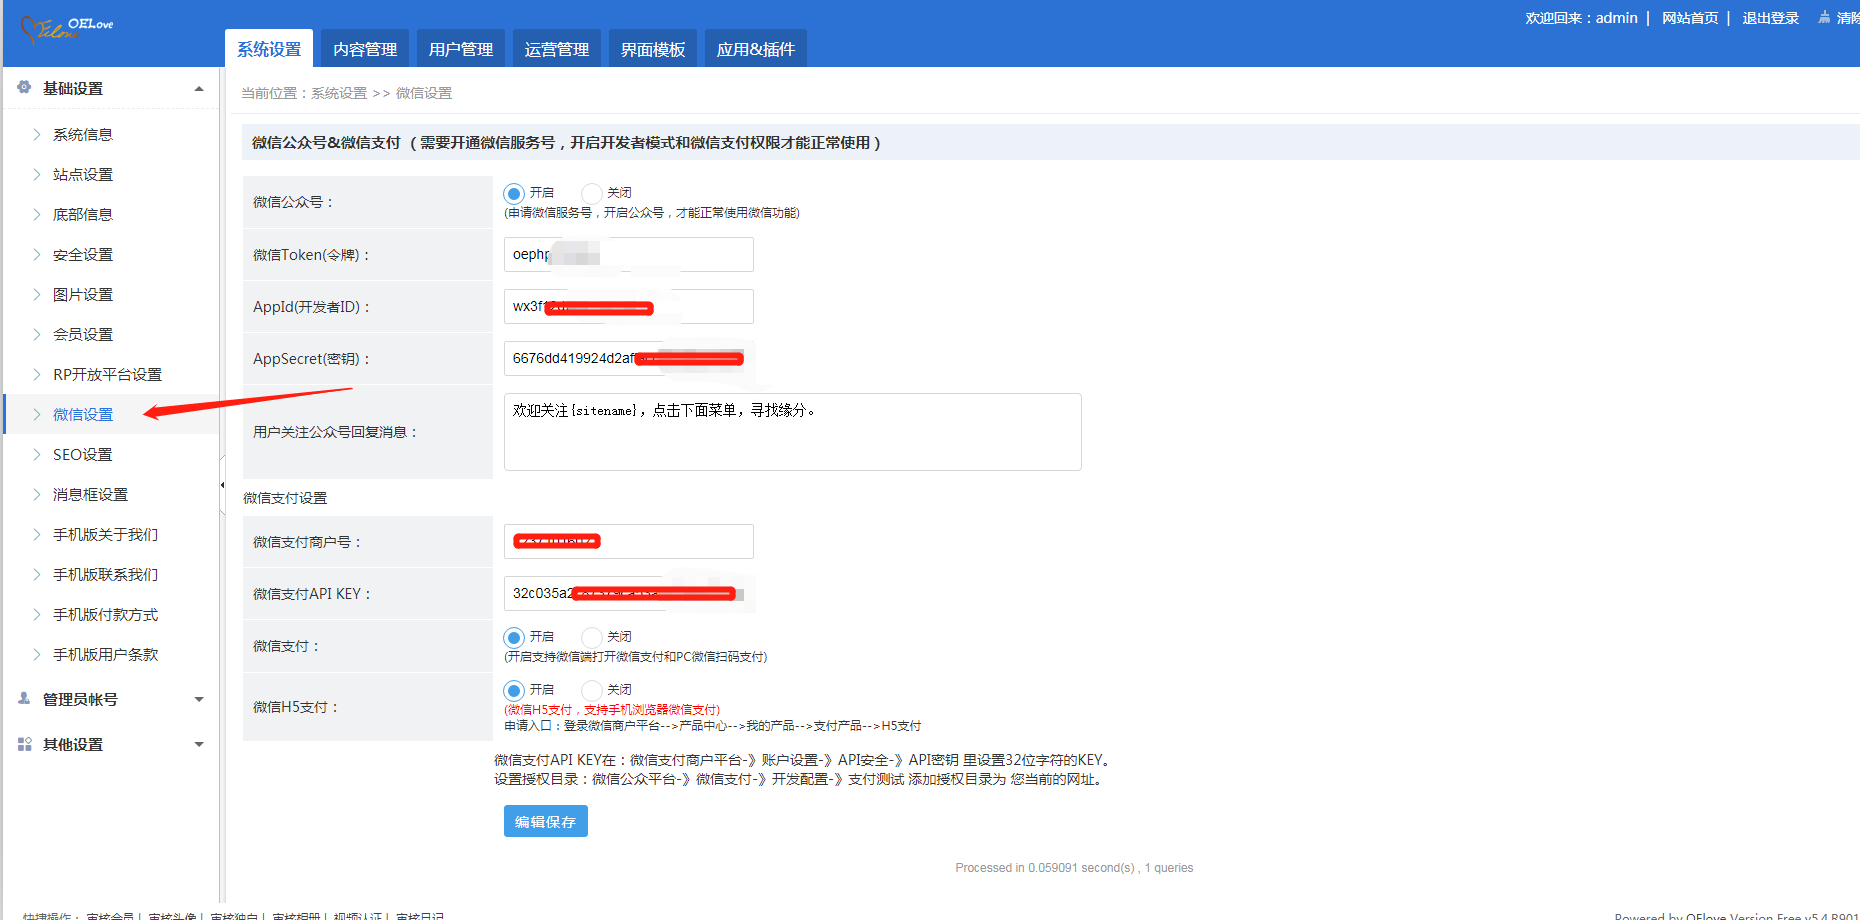
Task: Click the AppId(开发者ID) input field
Action: (629, 306)
